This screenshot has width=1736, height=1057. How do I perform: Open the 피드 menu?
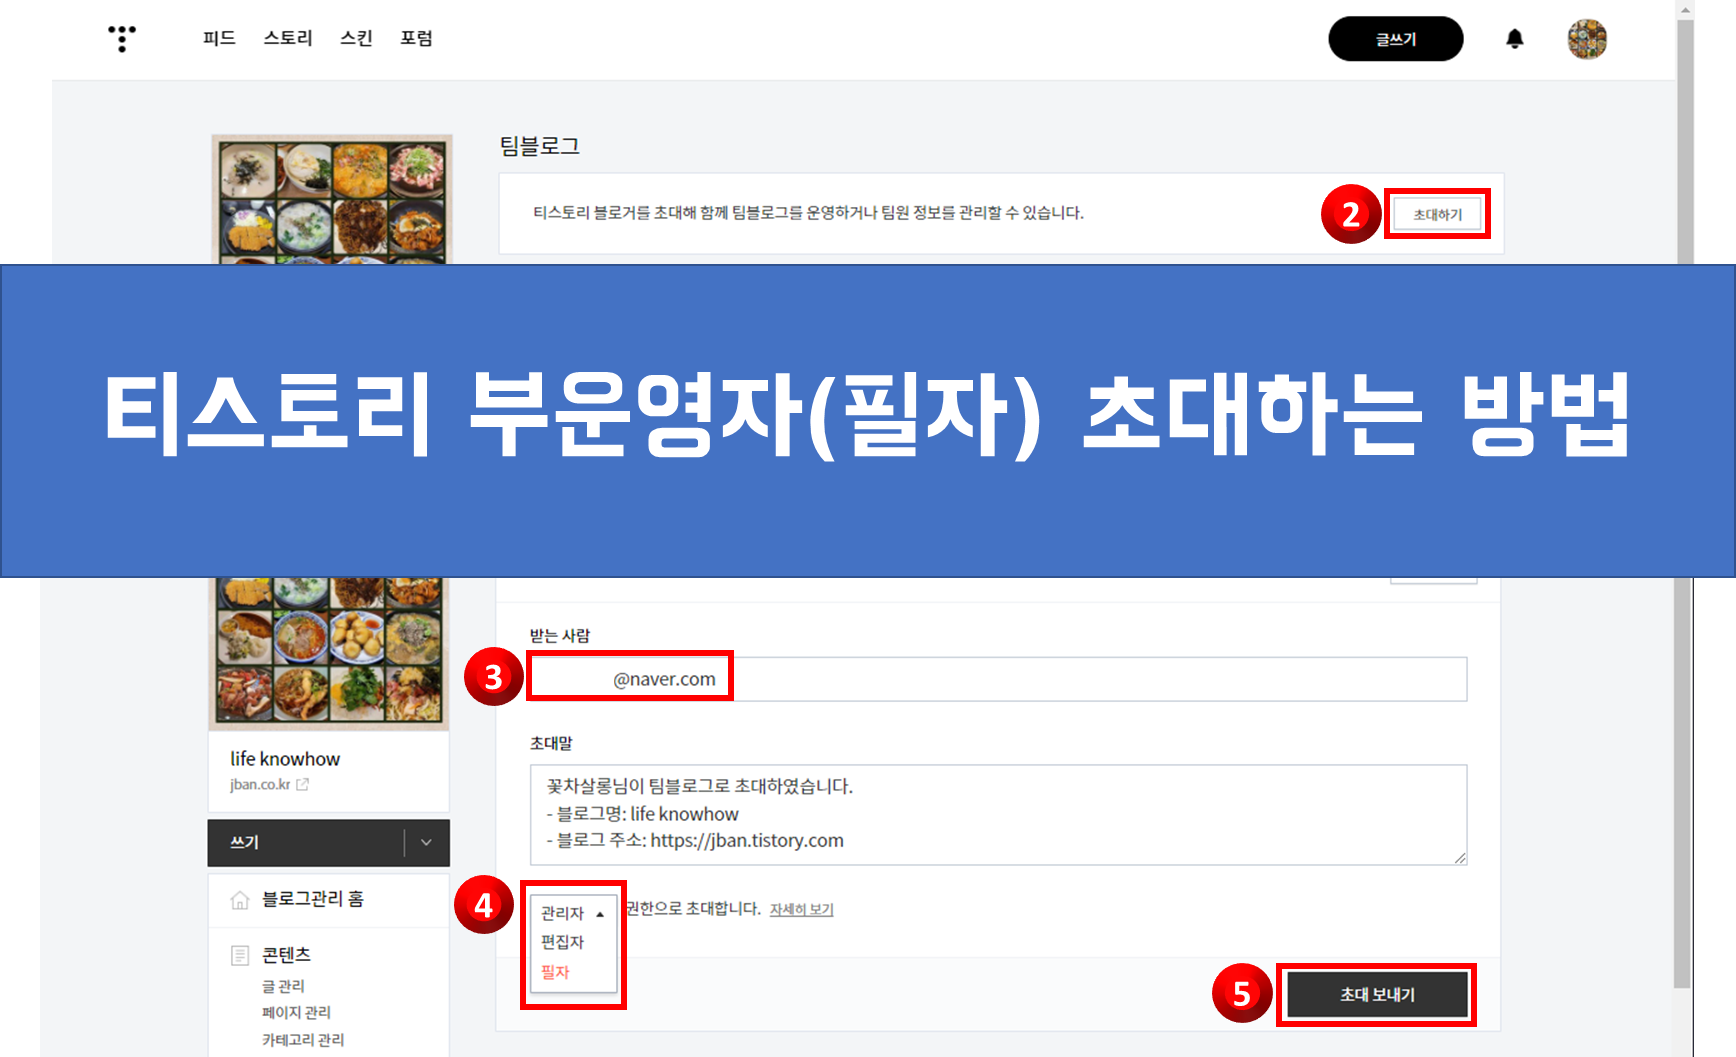219,38
